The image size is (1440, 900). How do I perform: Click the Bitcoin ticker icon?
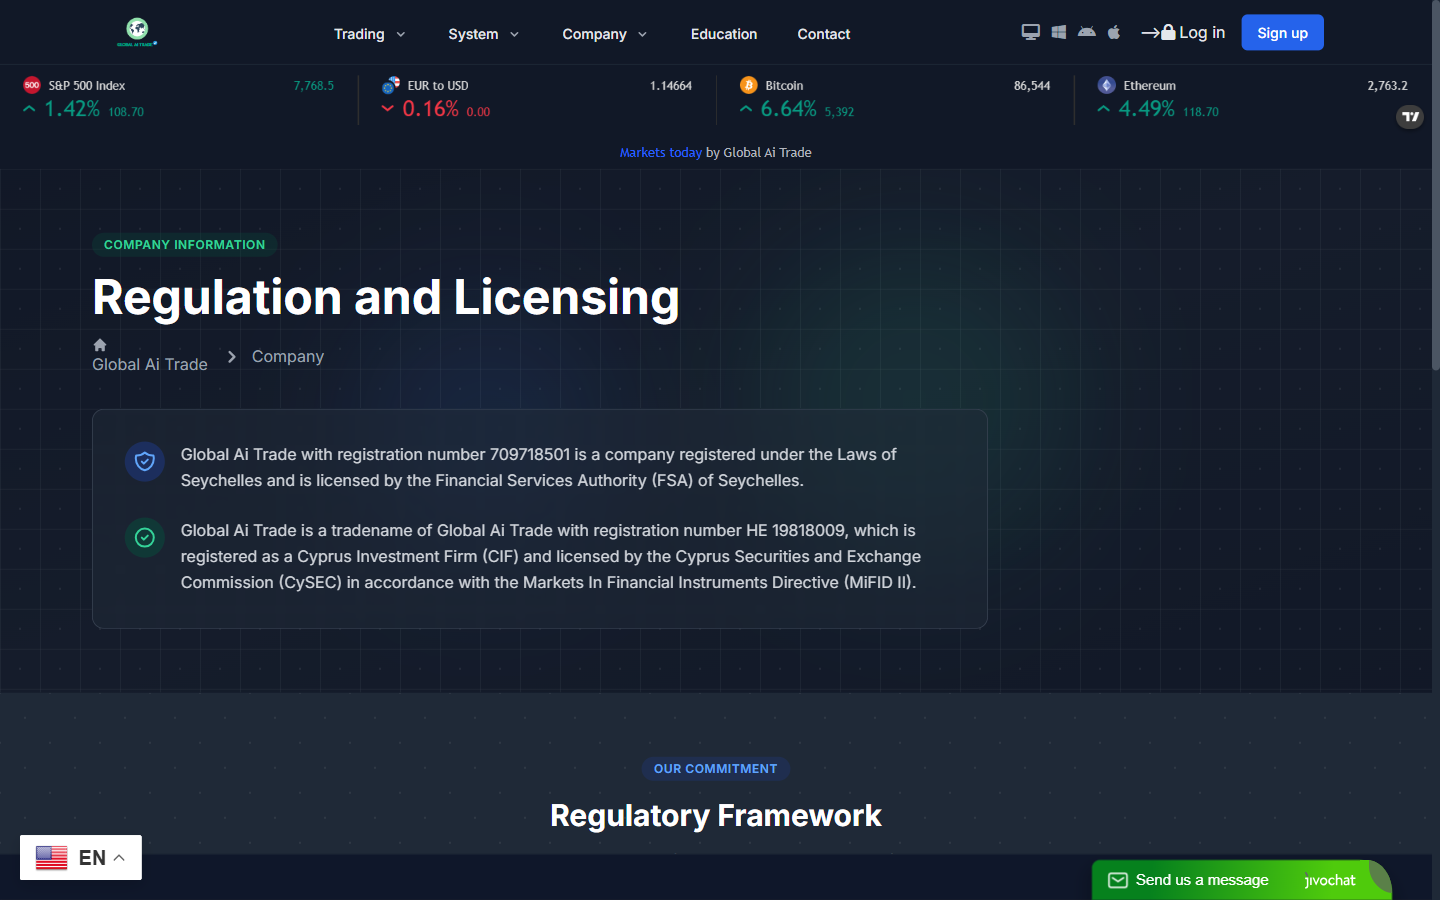[748, 85]
